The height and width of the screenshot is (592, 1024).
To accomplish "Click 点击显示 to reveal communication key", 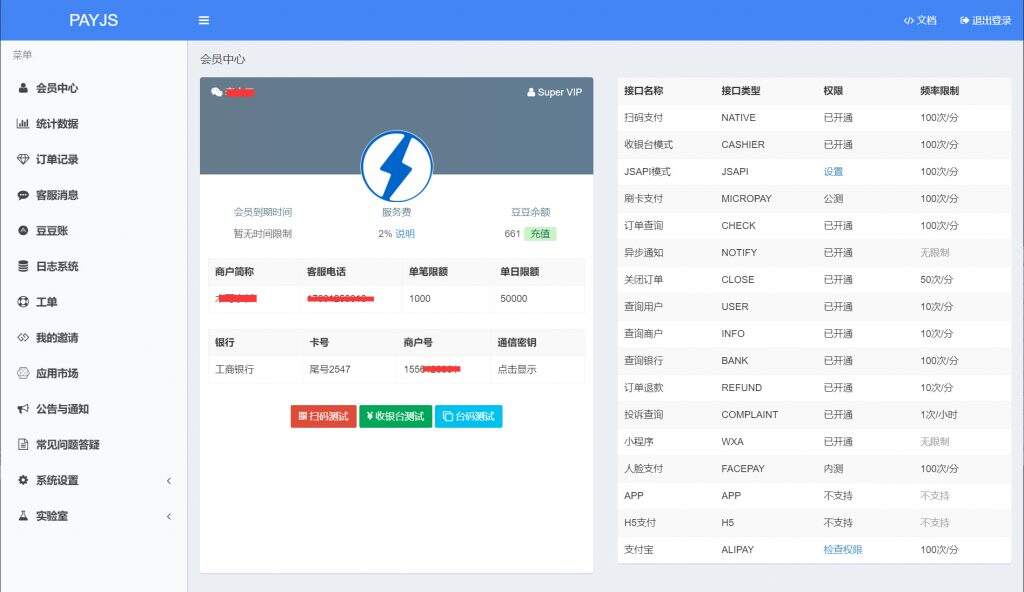I will click(517, 369).
